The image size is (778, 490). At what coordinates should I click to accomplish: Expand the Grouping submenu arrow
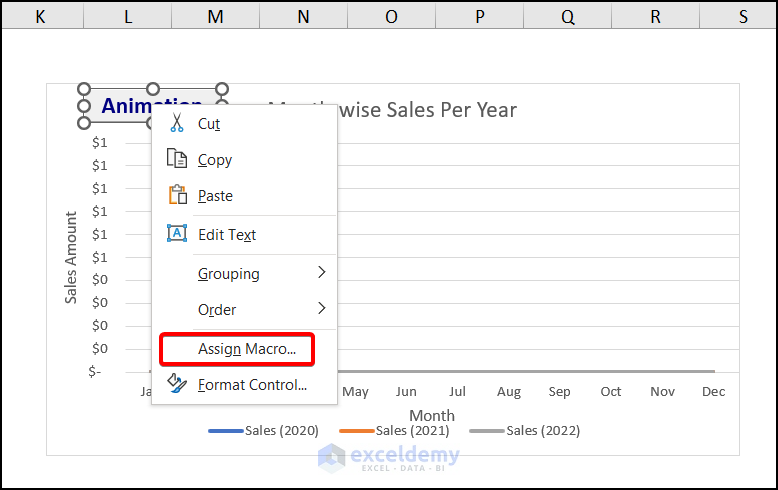[x=321, y=273]
